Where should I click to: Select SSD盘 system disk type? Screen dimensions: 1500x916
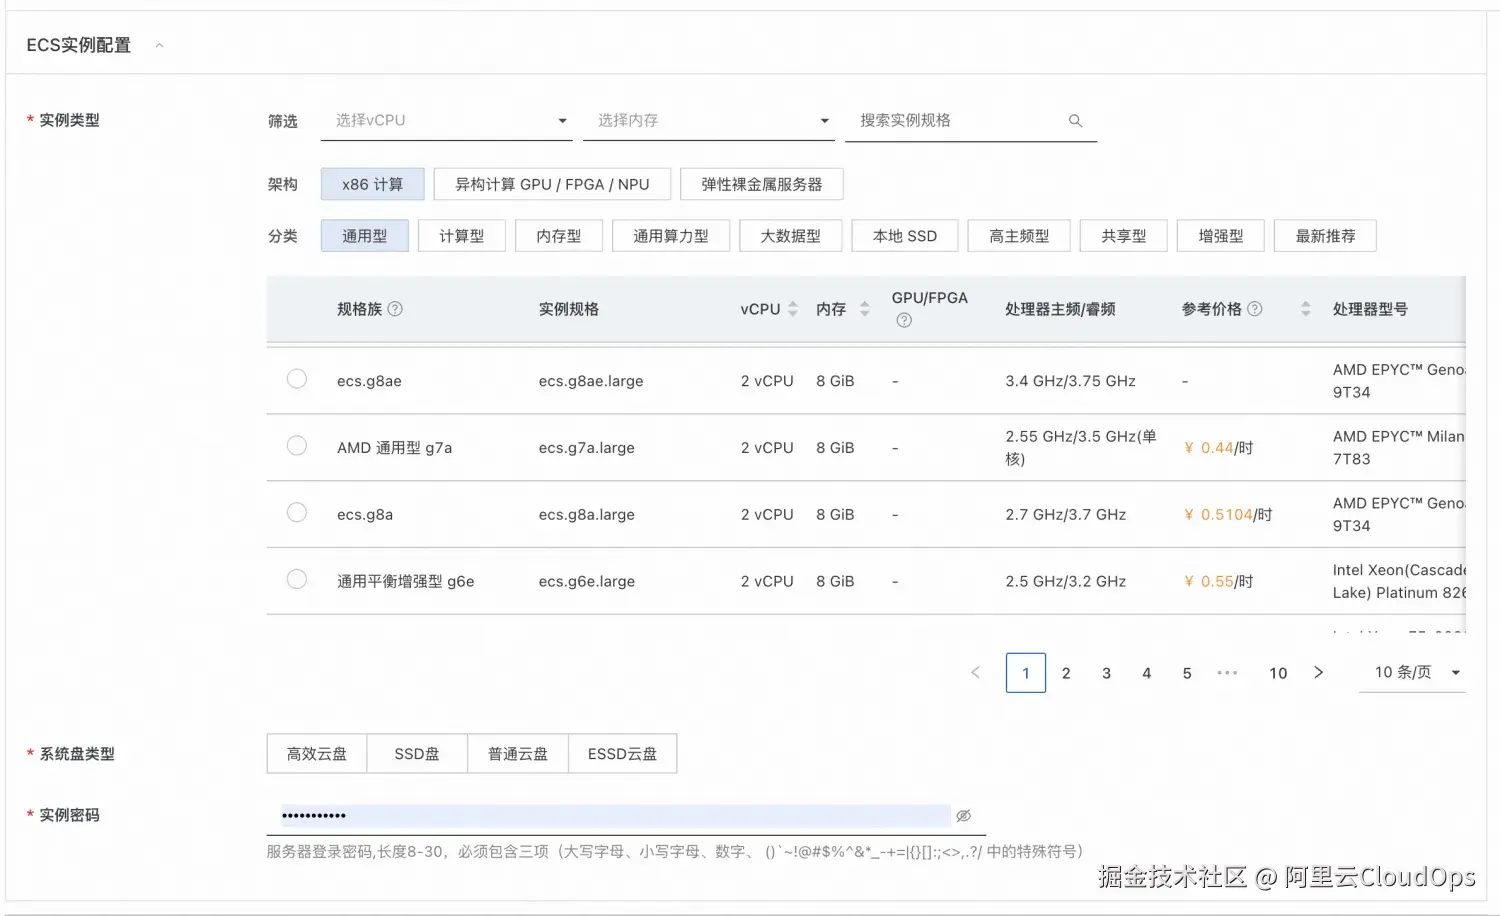417,754
